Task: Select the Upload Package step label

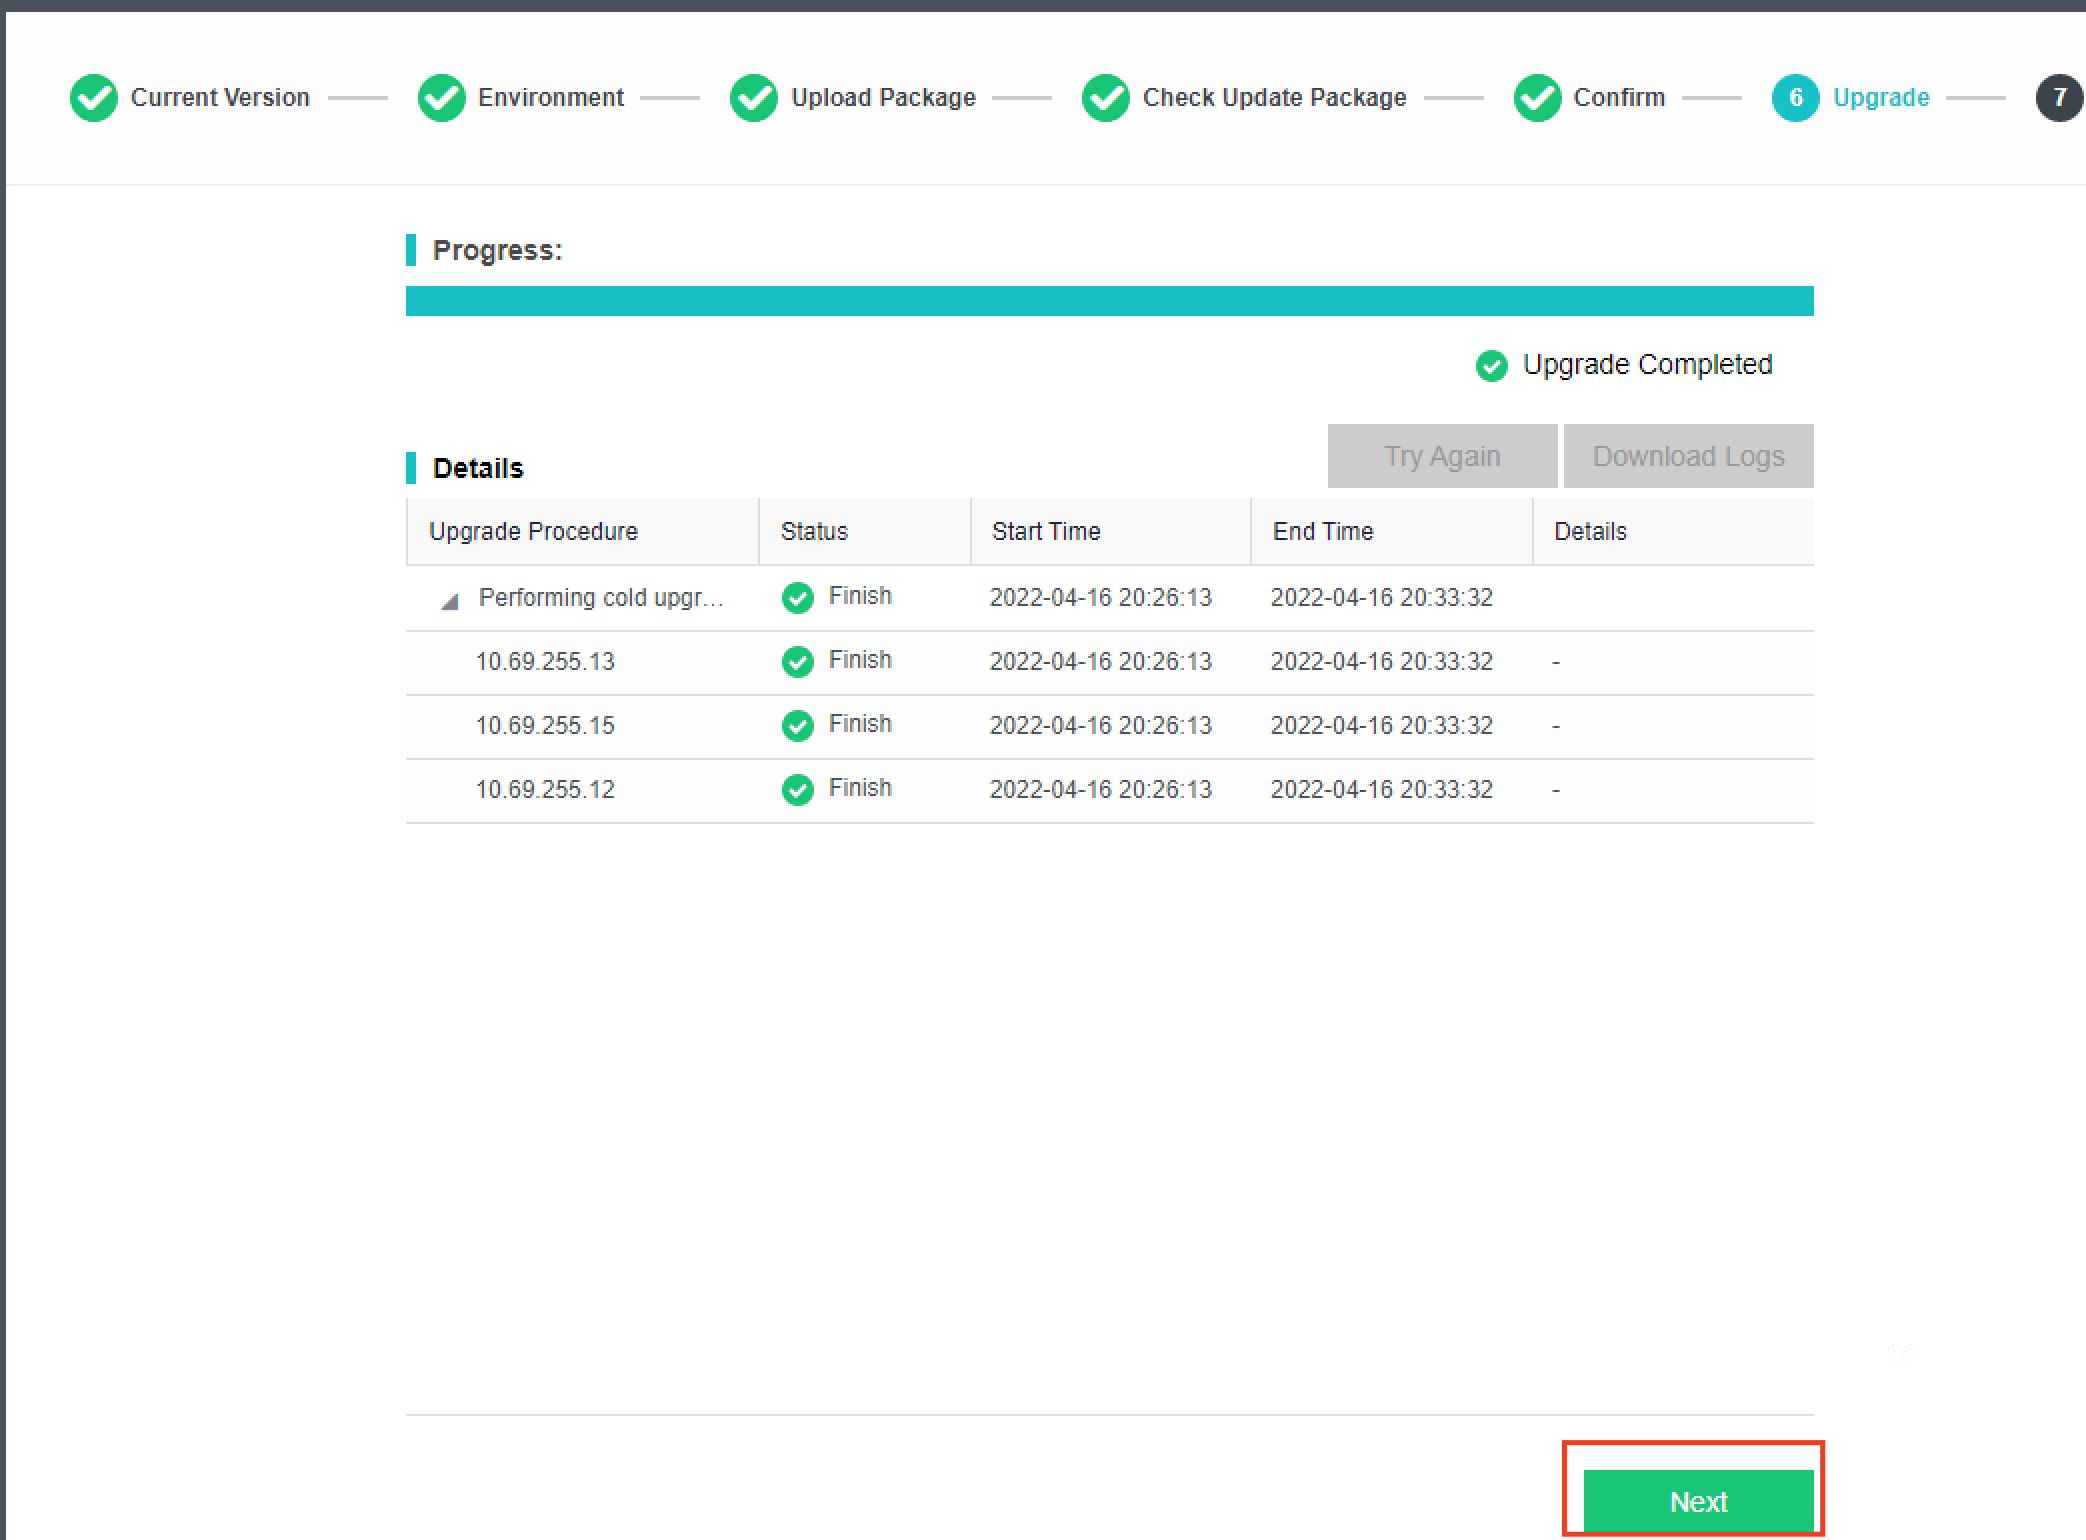Action: tap(883, 98)
